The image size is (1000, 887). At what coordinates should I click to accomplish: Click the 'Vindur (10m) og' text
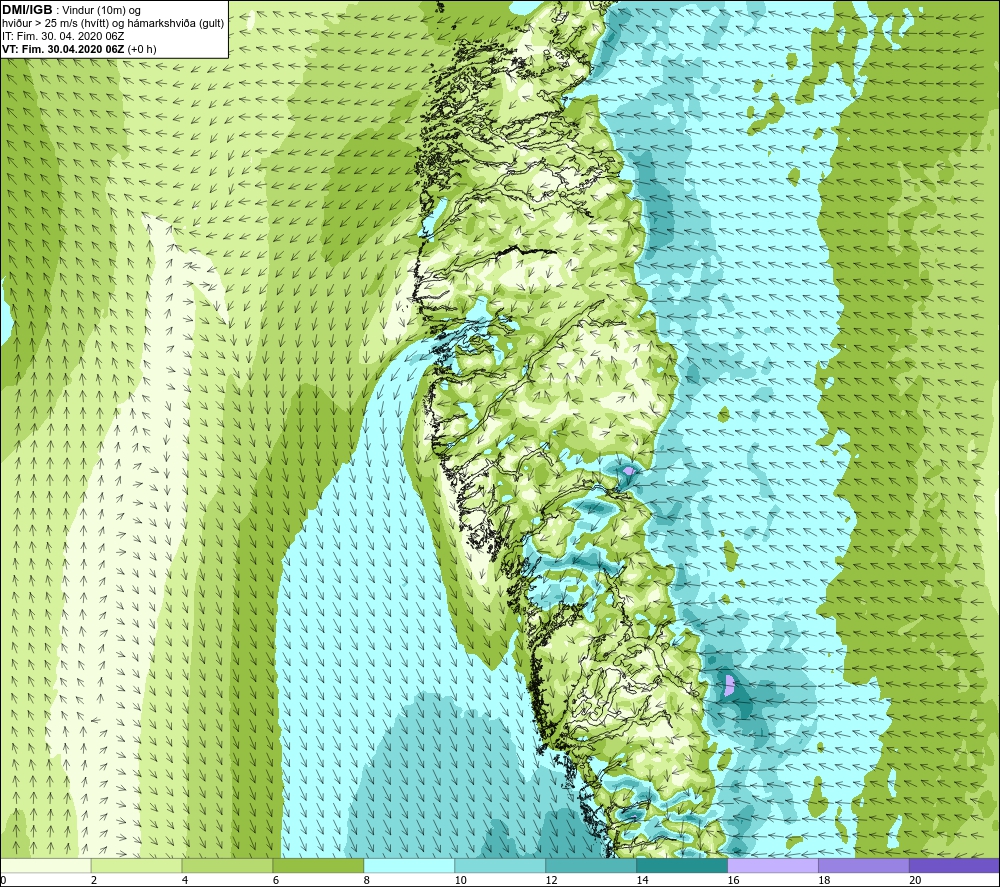pyautogui.click(x=102, y=11)
